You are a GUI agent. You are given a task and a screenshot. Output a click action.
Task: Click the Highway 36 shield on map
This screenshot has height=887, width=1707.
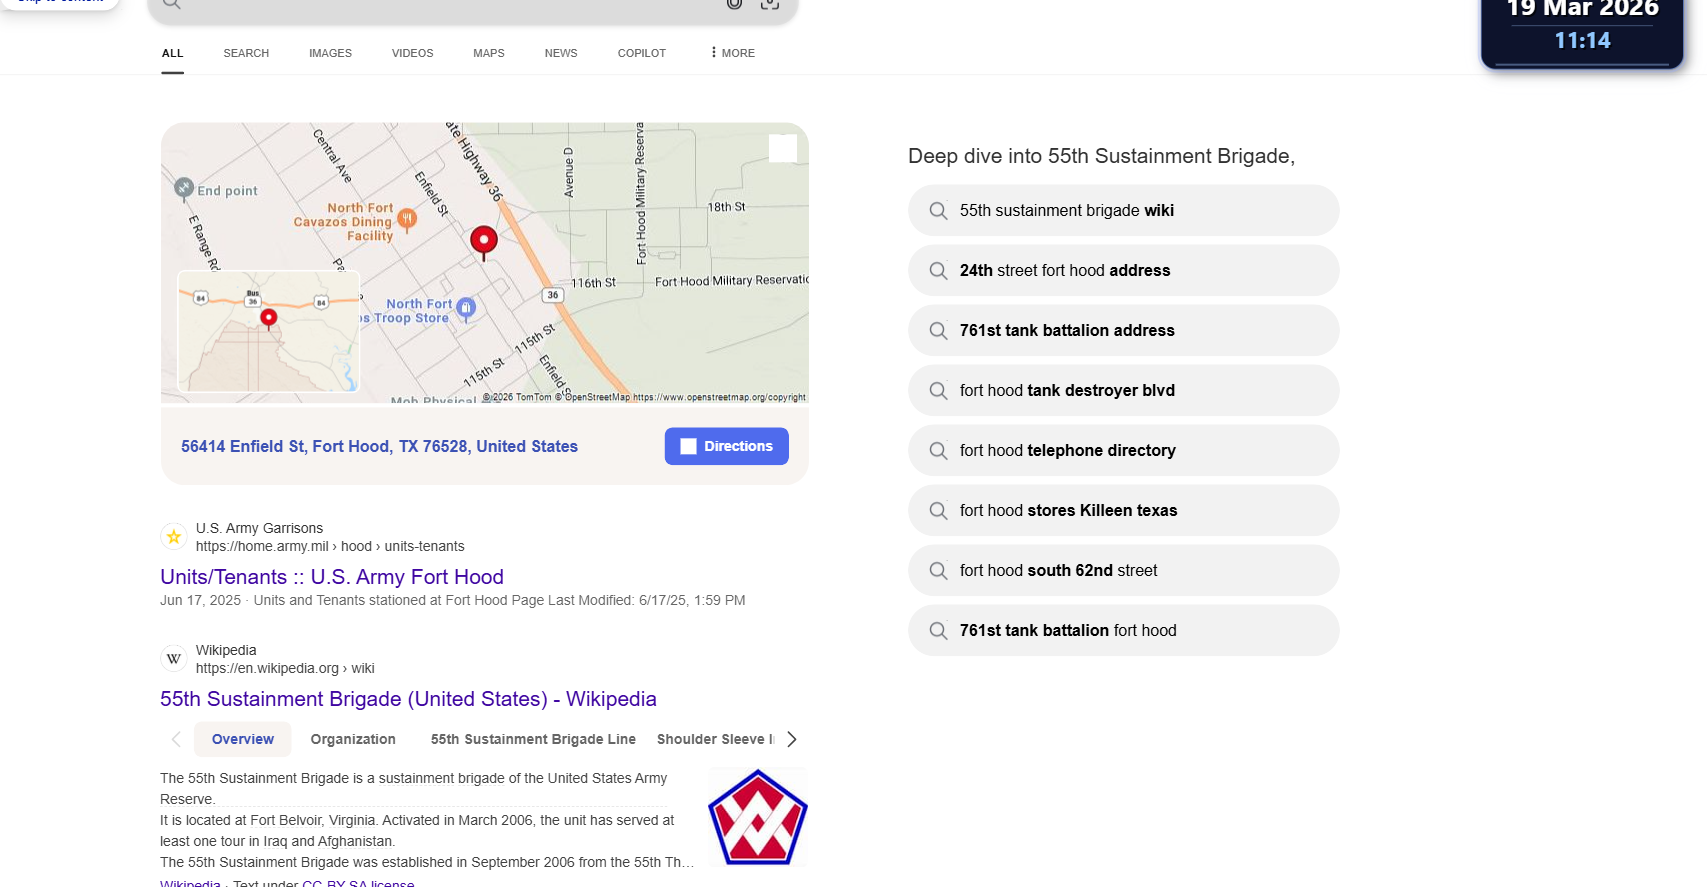click(x=553, y=295)
